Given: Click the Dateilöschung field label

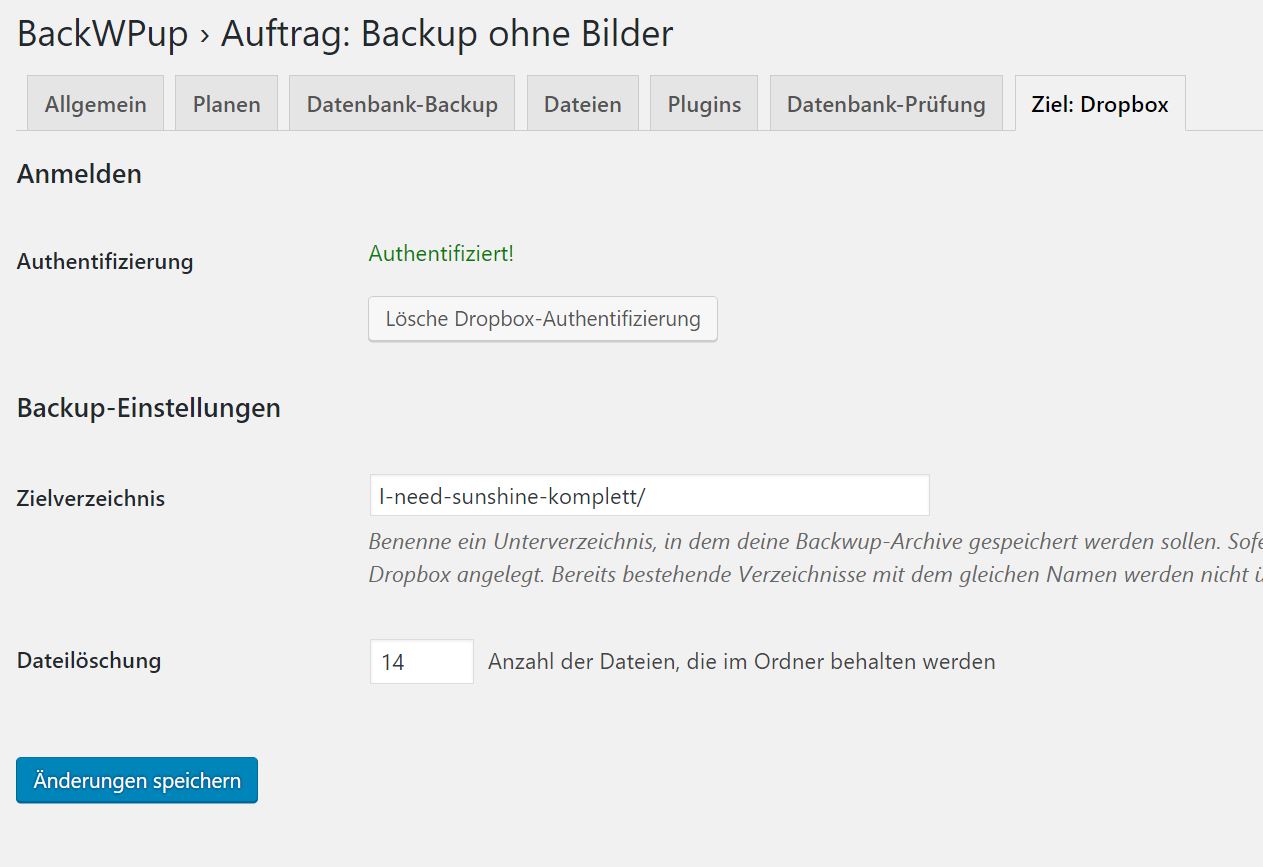Looking at the screenshot, I should [89, 660].
